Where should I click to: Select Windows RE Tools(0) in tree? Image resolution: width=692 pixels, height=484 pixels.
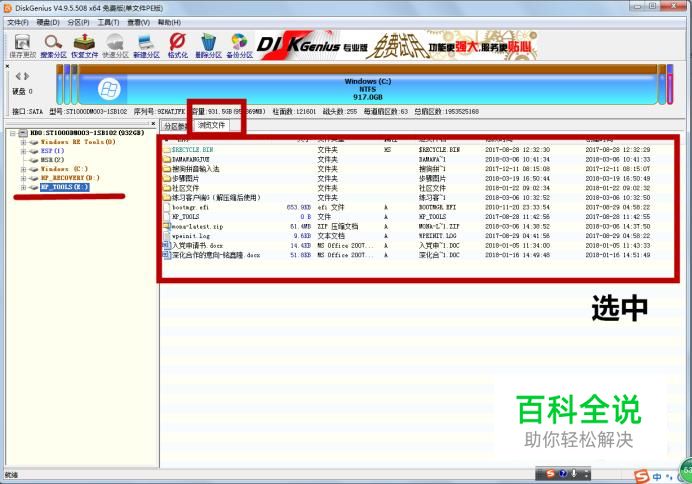point(78,142)
